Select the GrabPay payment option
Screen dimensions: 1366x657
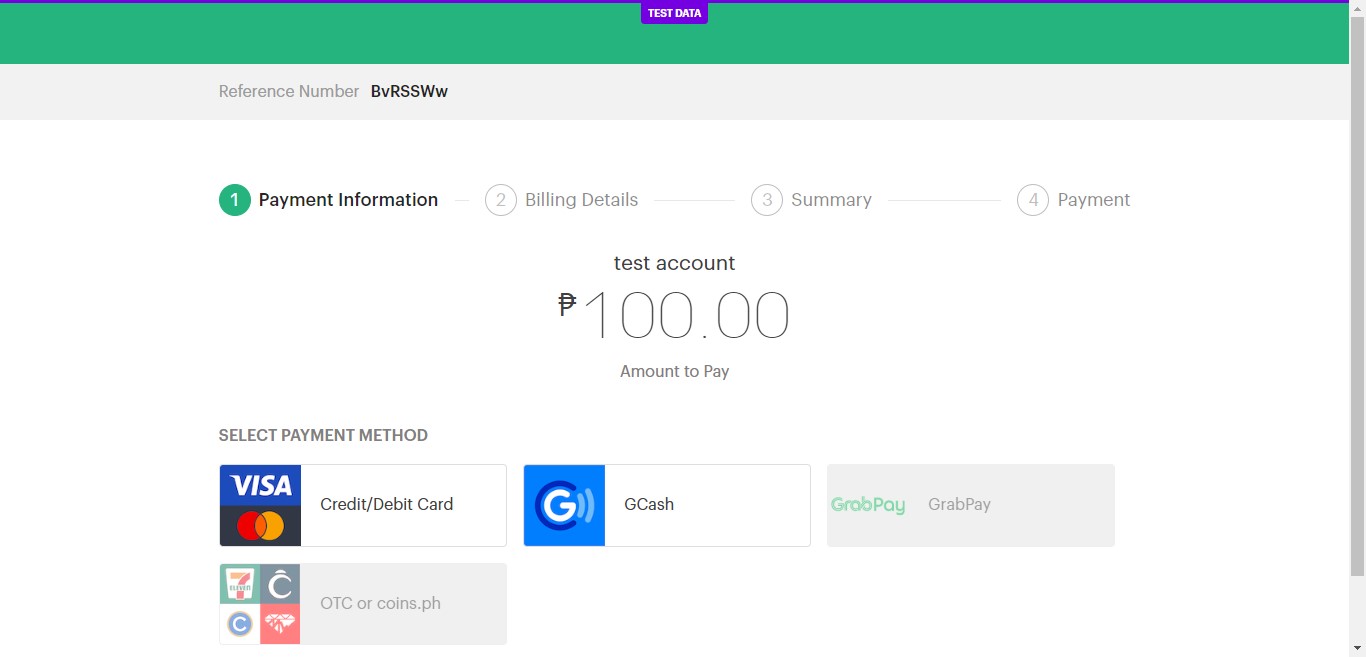(959, 505)
